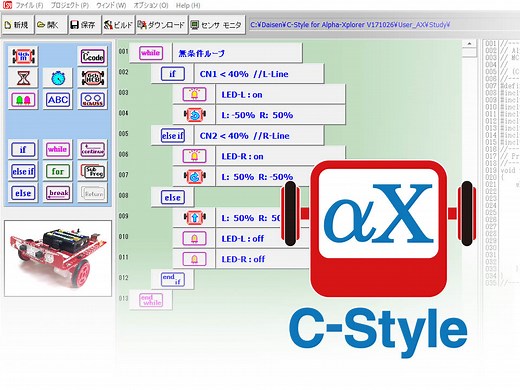Click the 保存 save button
This screenshot has width=520, height=390.
click(x=85, y=25)
